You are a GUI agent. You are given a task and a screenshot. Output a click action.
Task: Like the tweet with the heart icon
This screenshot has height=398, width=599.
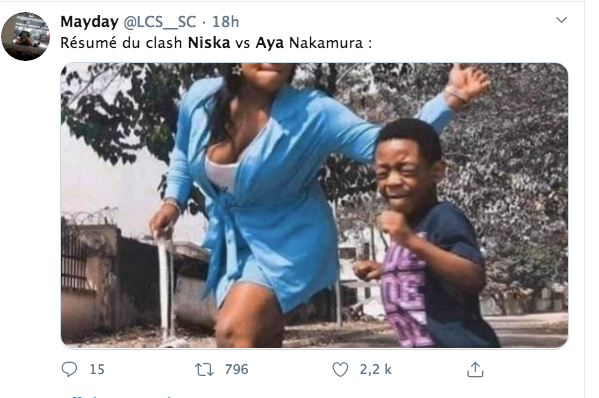[340, 370]
